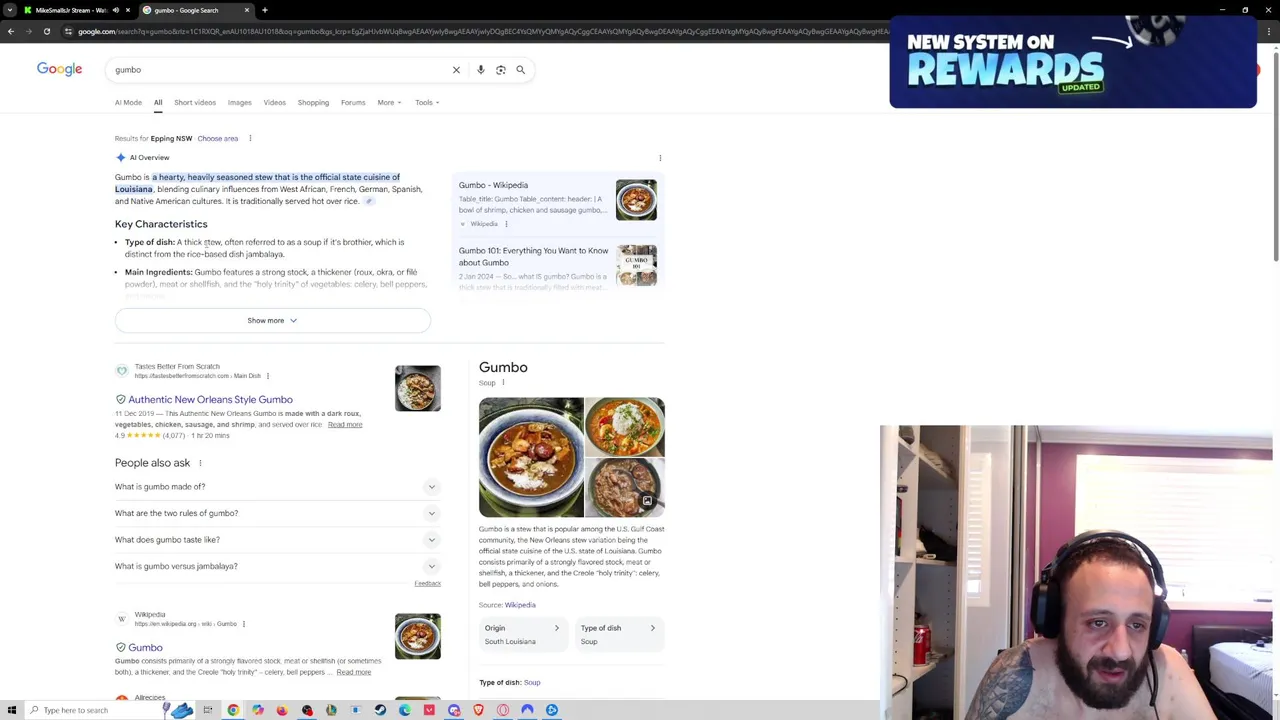Go to the Shopping tab
The height and width of the screenshot is (720, 1280).
[x=313, y=102]
